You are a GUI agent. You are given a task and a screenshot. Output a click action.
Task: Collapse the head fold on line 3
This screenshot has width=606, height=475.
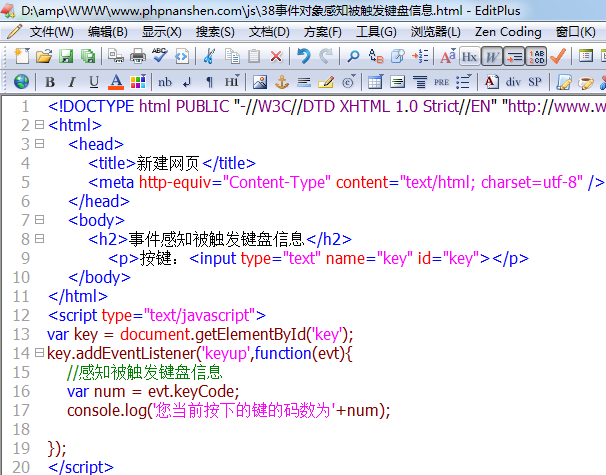(x=39, y=144)
